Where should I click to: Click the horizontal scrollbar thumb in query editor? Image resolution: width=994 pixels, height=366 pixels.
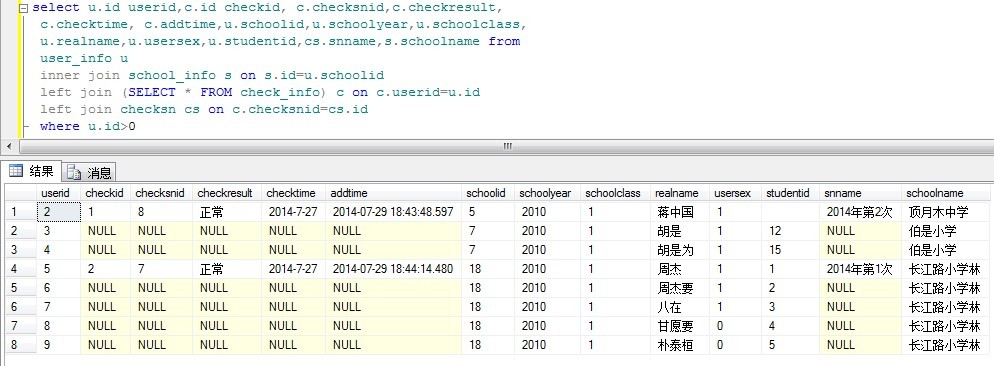point(507,147)
